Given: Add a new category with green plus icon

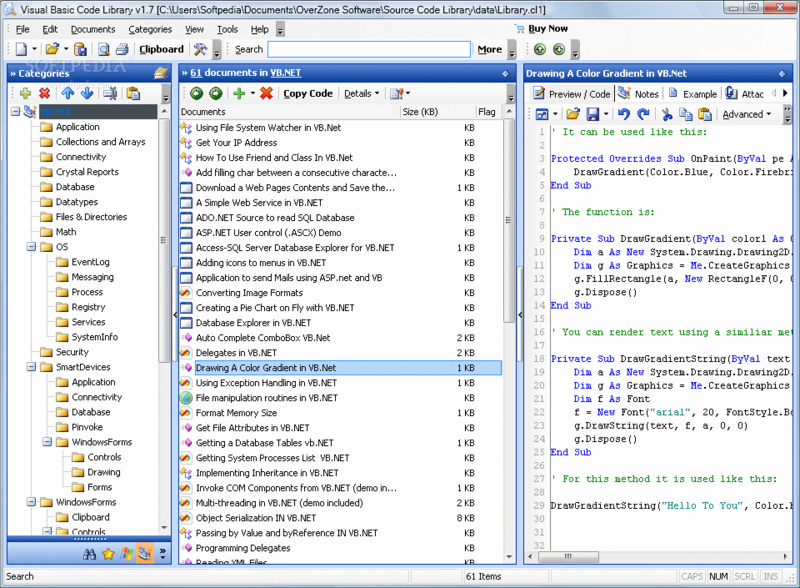Looking at the screenshot, I should pyautogui.click(x=25, y=93).
